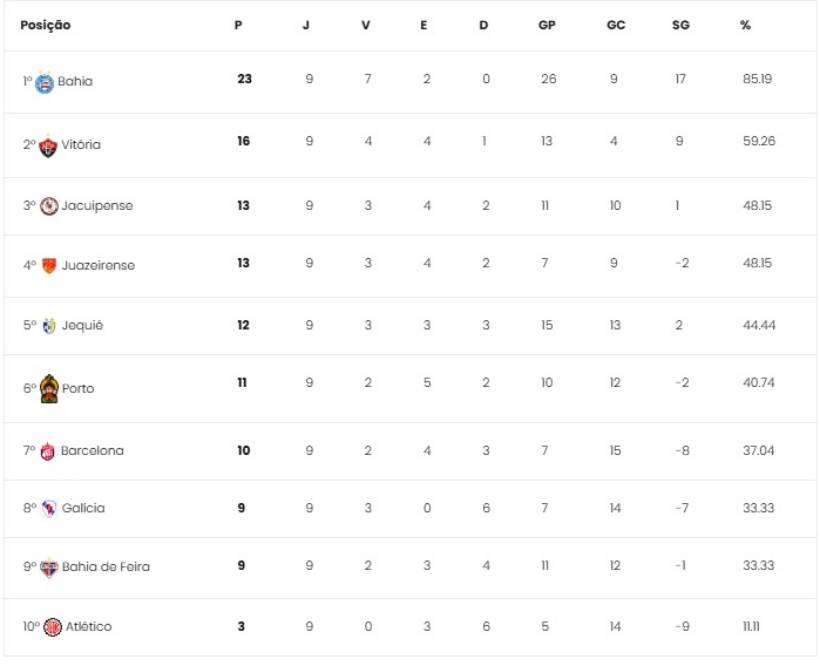Viewport: 820px width, 666px height.
Task: Select the Jacuipense team name
Action: coord(97,206)
